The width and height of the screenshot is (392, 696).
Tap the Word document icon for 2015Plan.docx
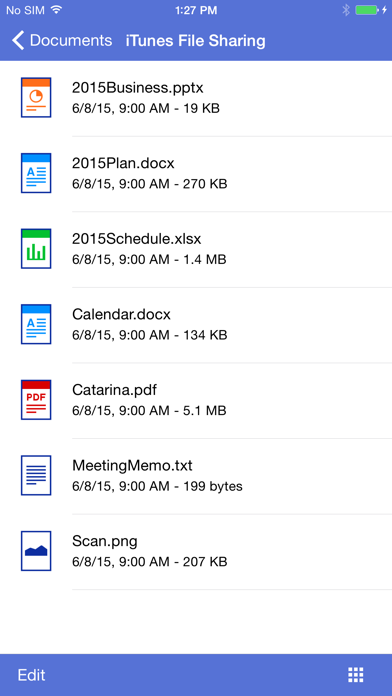tap(36, 173)
